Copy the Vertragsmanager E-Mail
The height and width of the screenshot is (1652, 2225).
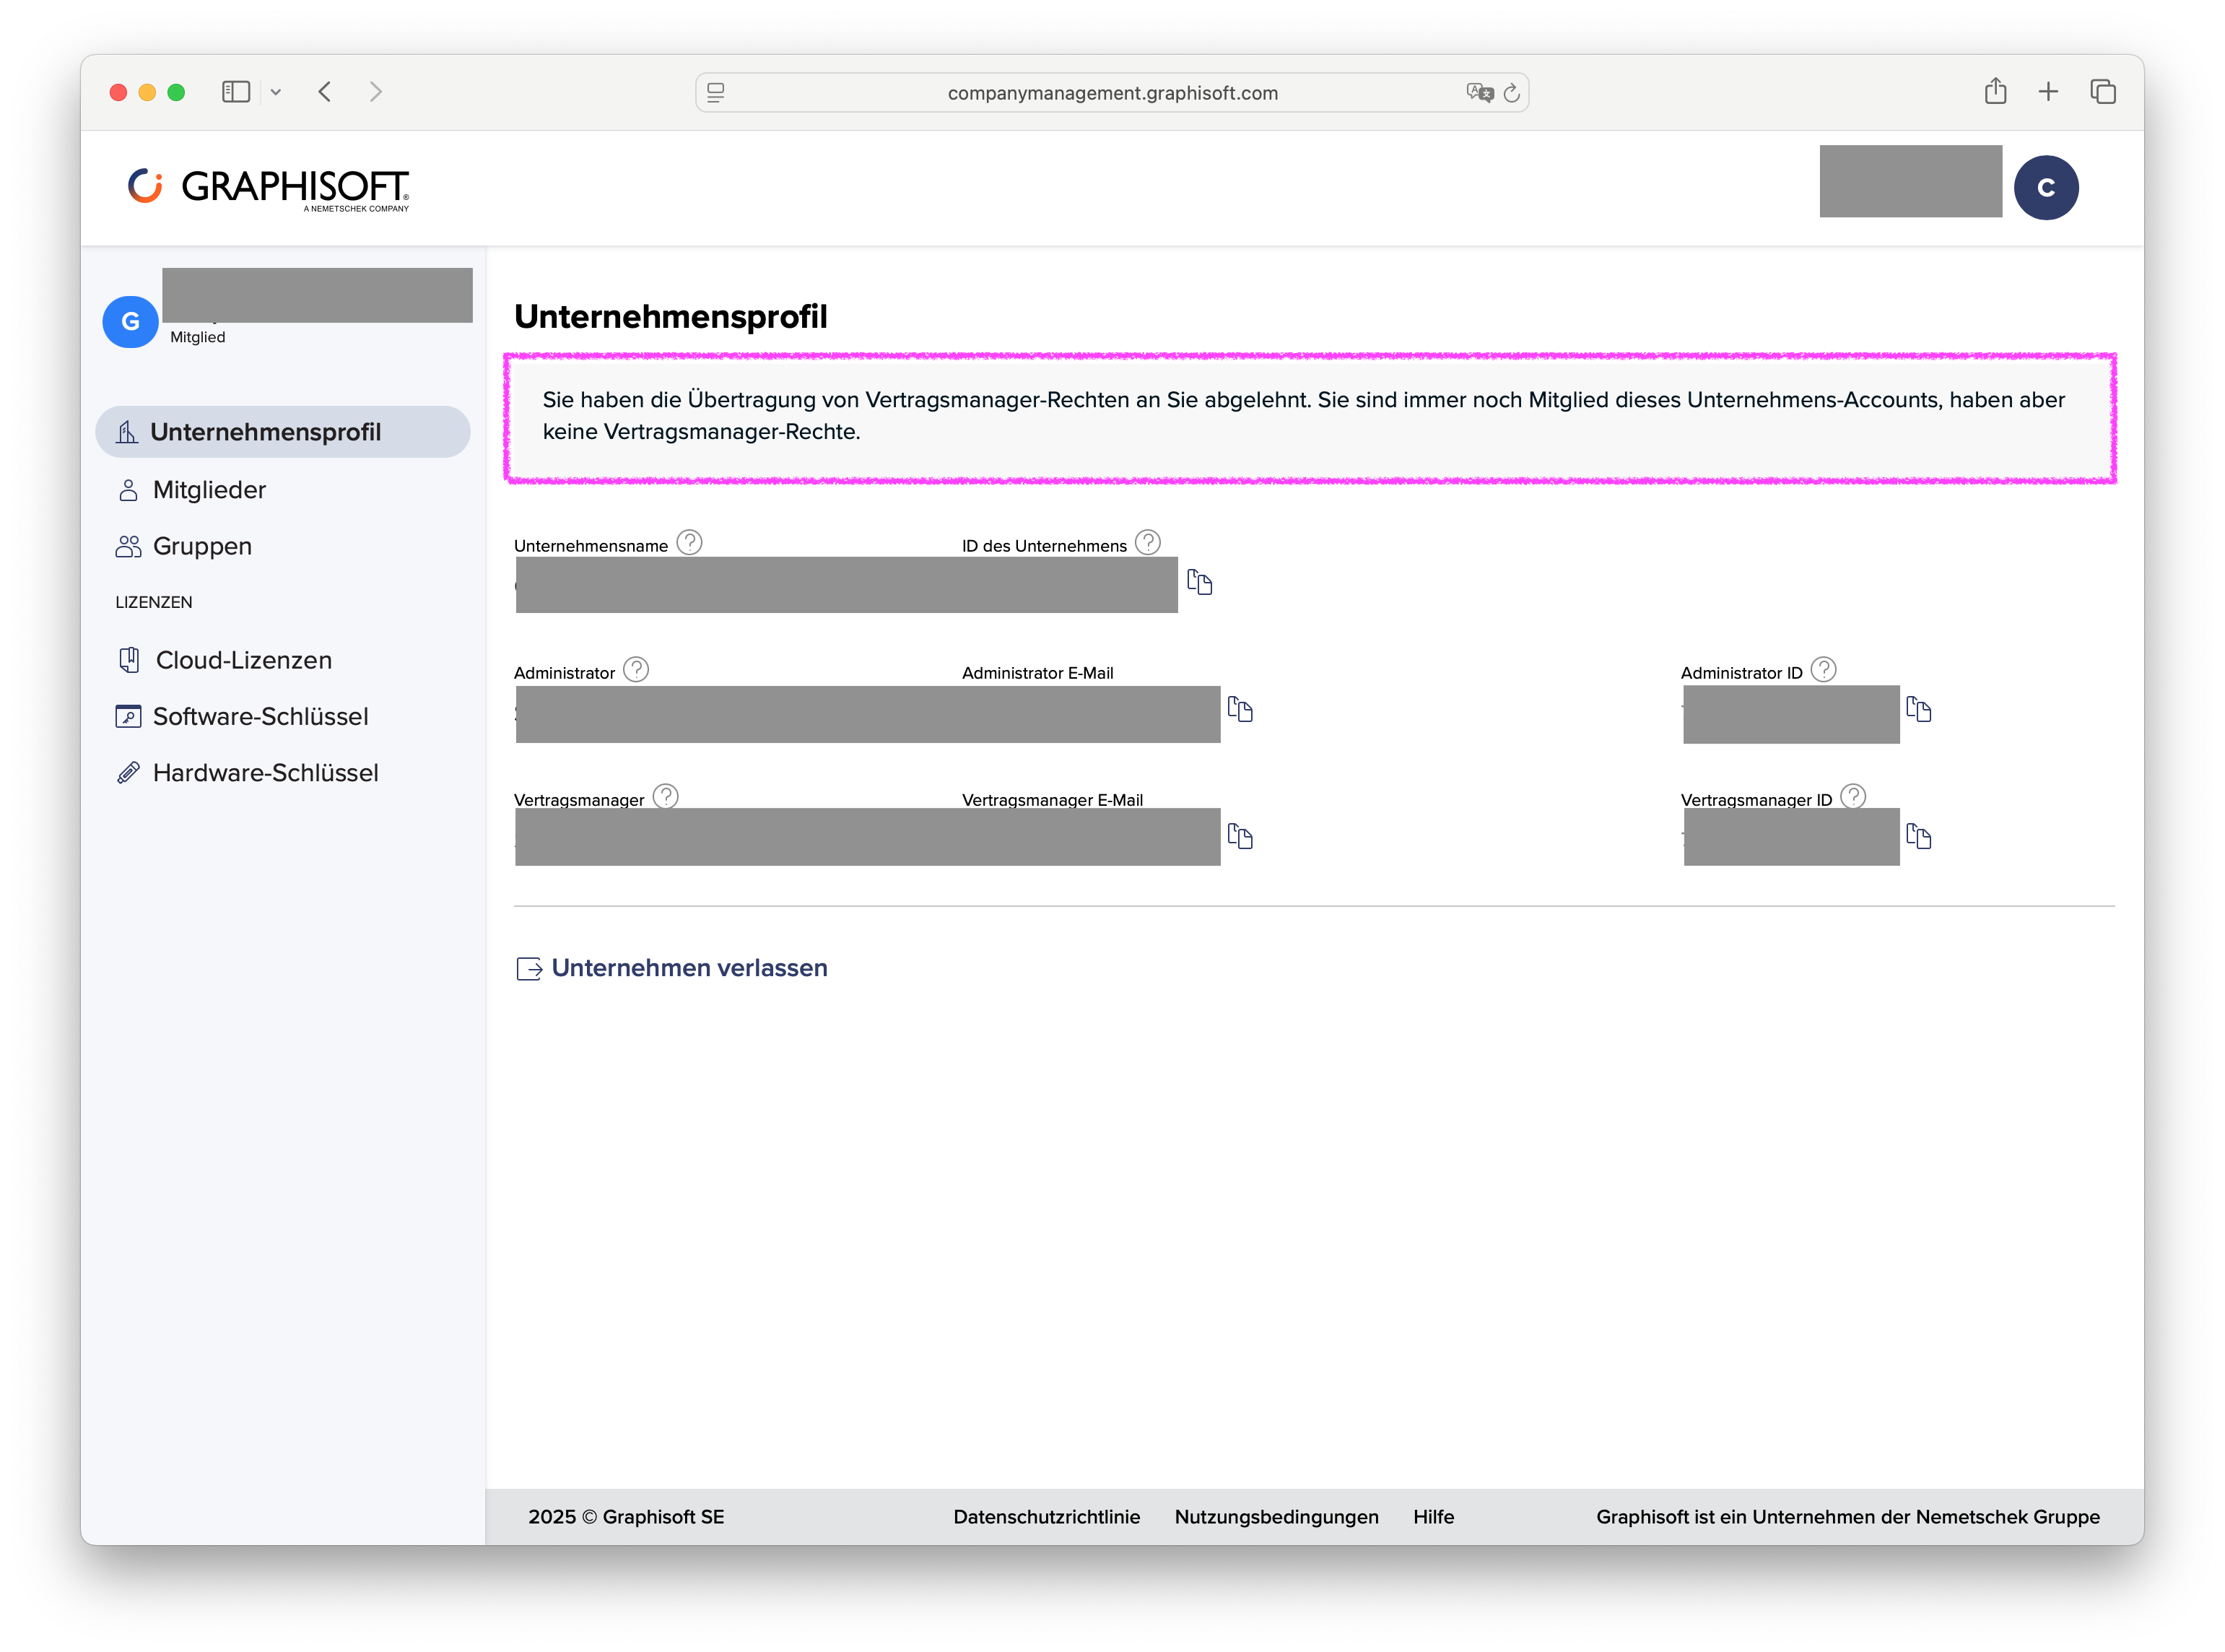coord(1239,836)
